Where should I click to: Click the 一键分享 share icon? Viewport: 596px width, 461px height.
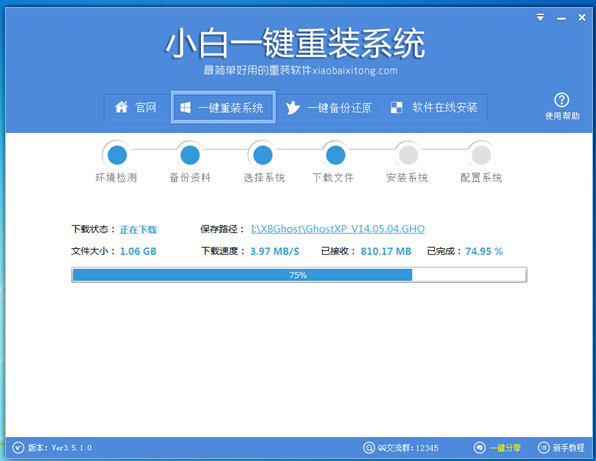[479, 448]
